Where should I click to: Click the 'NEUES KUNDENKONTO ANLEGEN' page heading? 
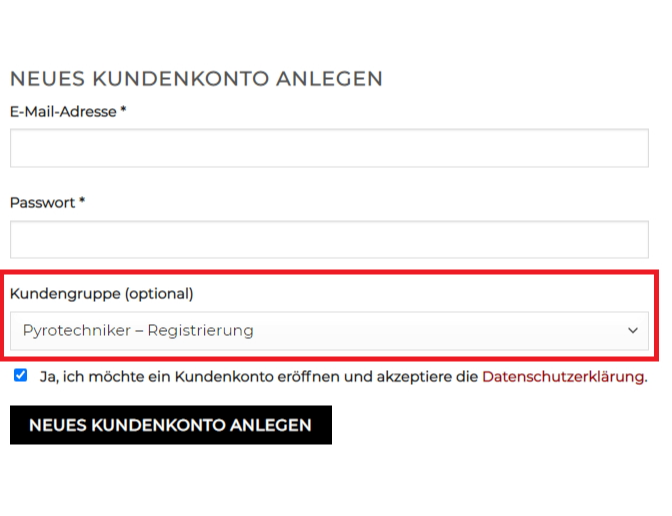point(196,79)
